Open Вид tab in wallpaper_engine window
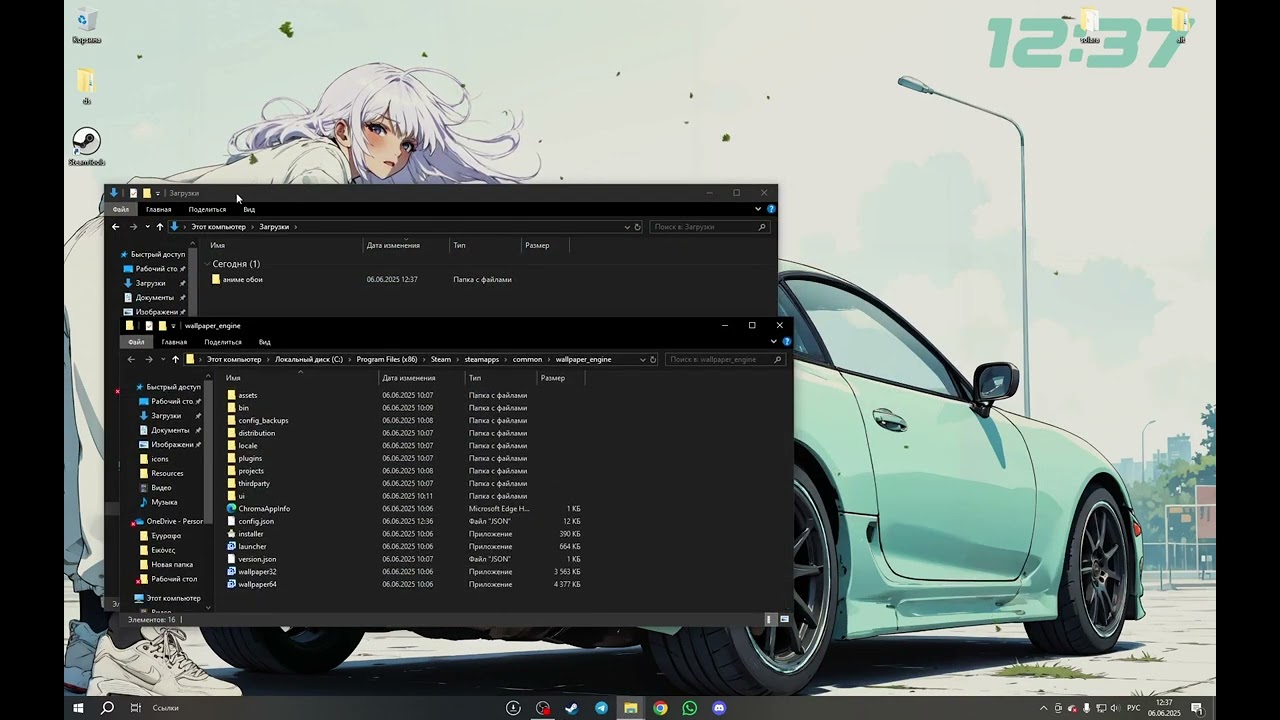 pos(265,342)
